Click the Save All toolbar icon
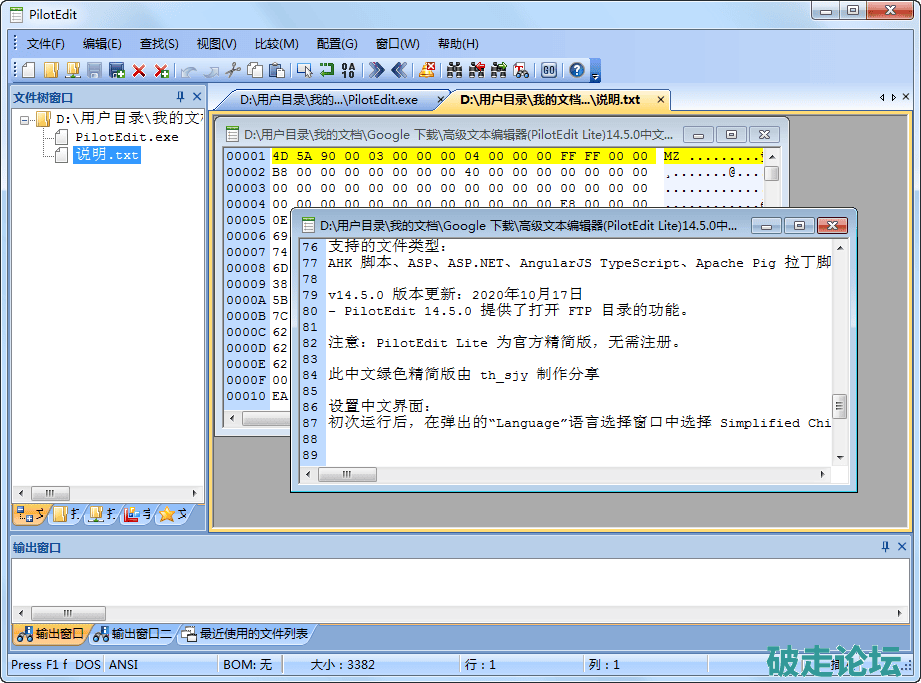 tap(117, 70)
